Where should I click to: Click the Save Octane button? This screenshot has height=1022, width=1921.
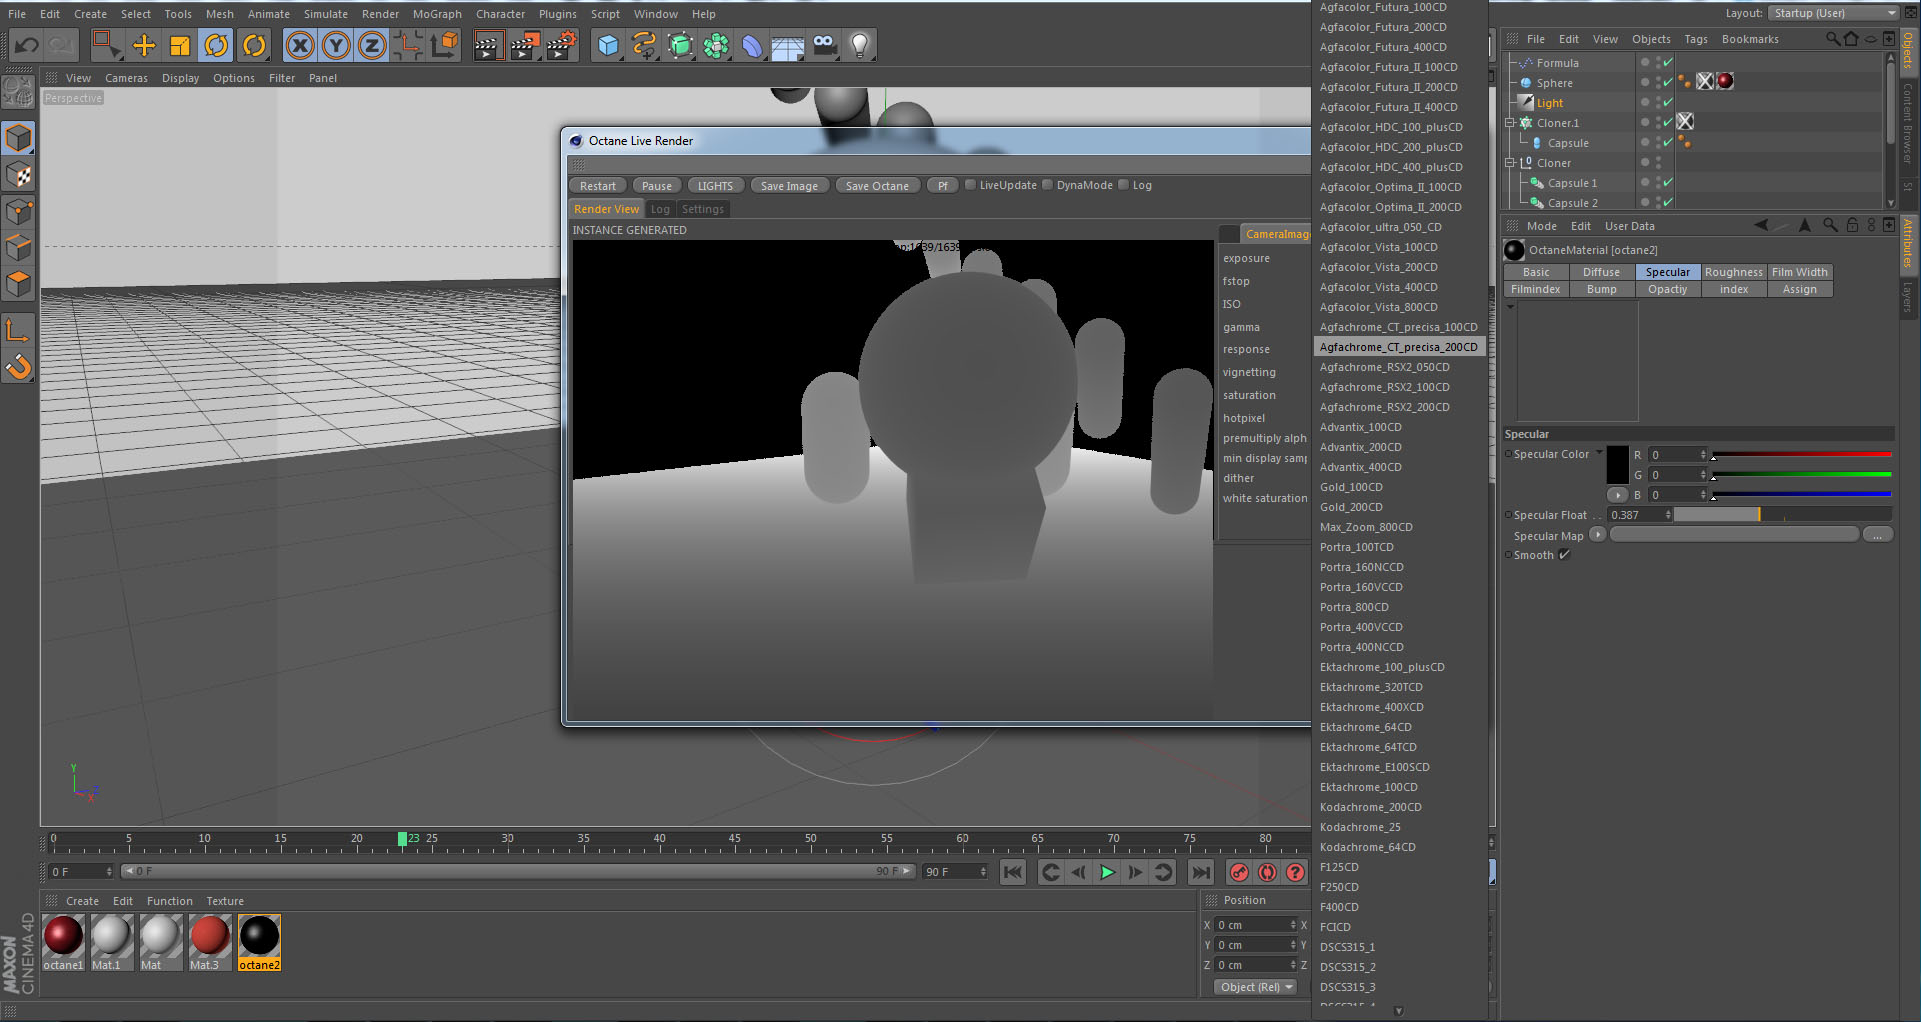pyautogui.click(x=877, y=186)
